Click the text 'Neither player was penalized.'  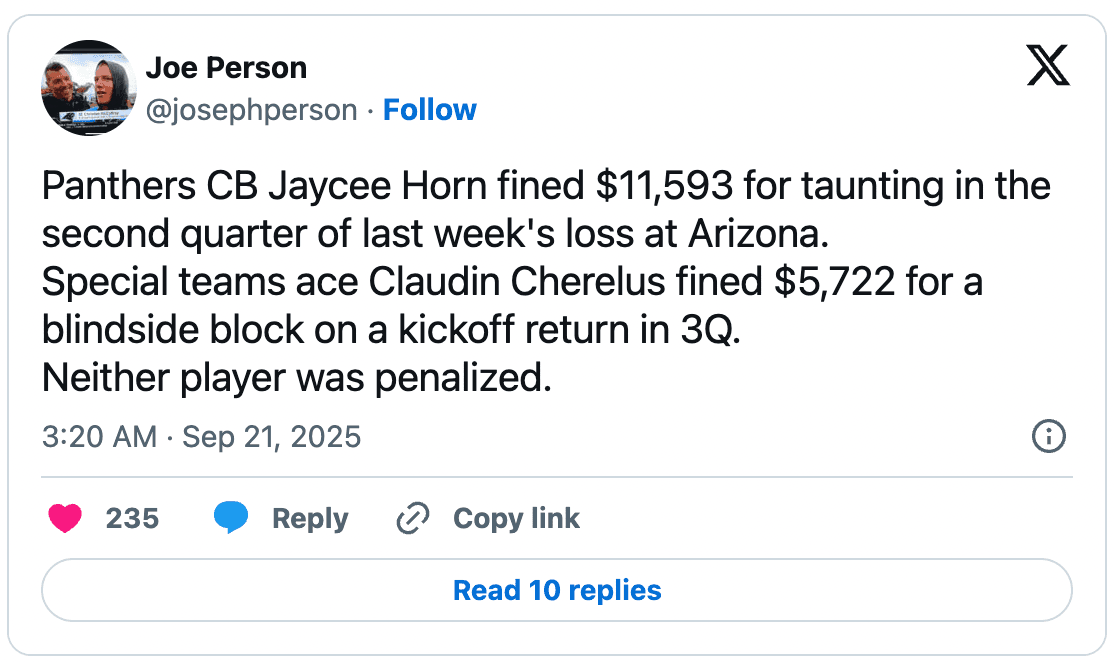coord(297,379)
